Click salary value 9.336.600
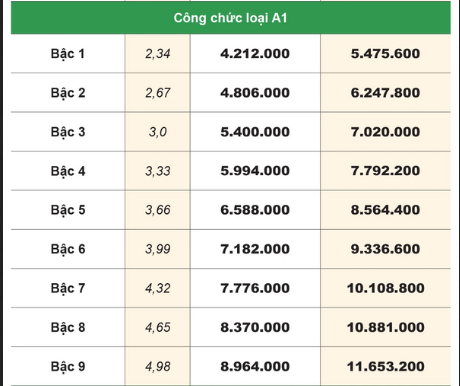Screen dimensions: 460x386 pyautogui.click(x=385, y=249)
